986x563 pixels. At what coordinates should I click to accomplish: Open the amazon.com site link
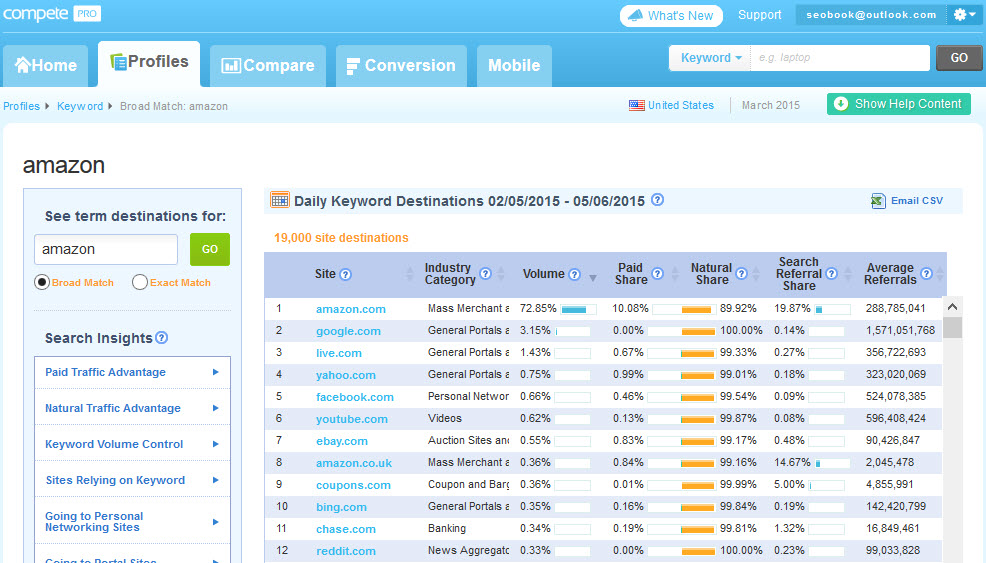point(351,309)
